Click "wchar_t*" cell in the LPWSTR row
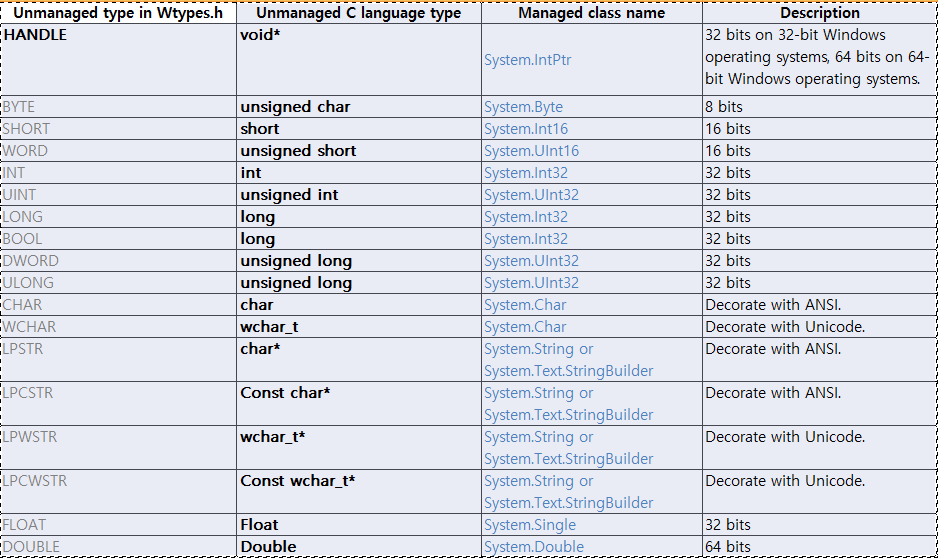The width and height of the screenshot is (938, 558). 359,448
